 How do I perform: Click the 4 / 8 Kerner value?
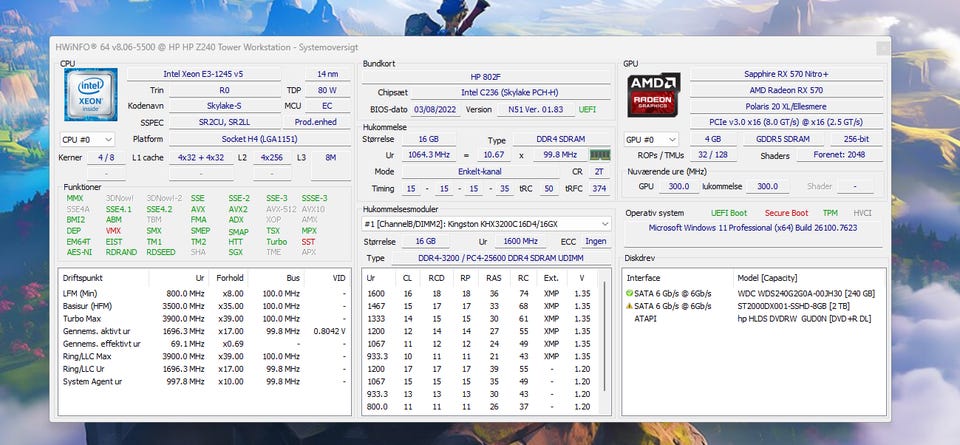pos(105,158)
